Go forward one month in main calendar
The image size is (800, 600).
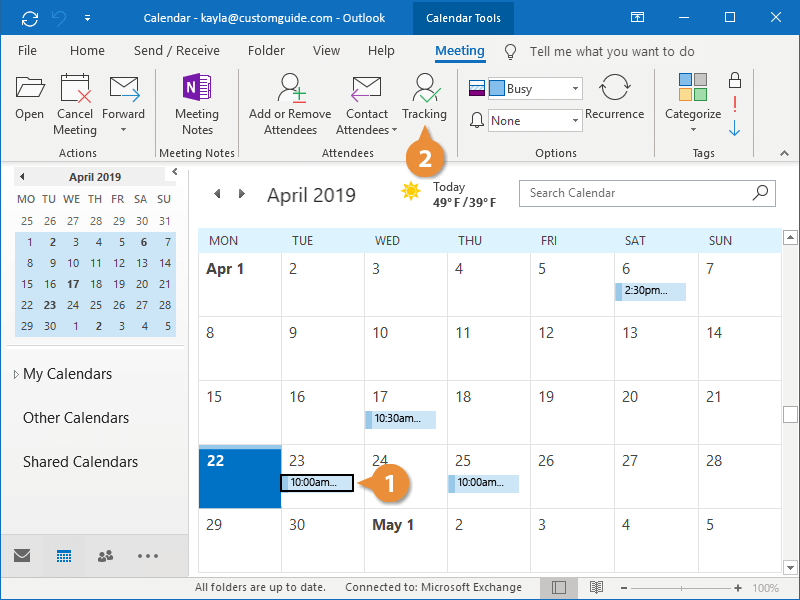(x=242, y=194)
